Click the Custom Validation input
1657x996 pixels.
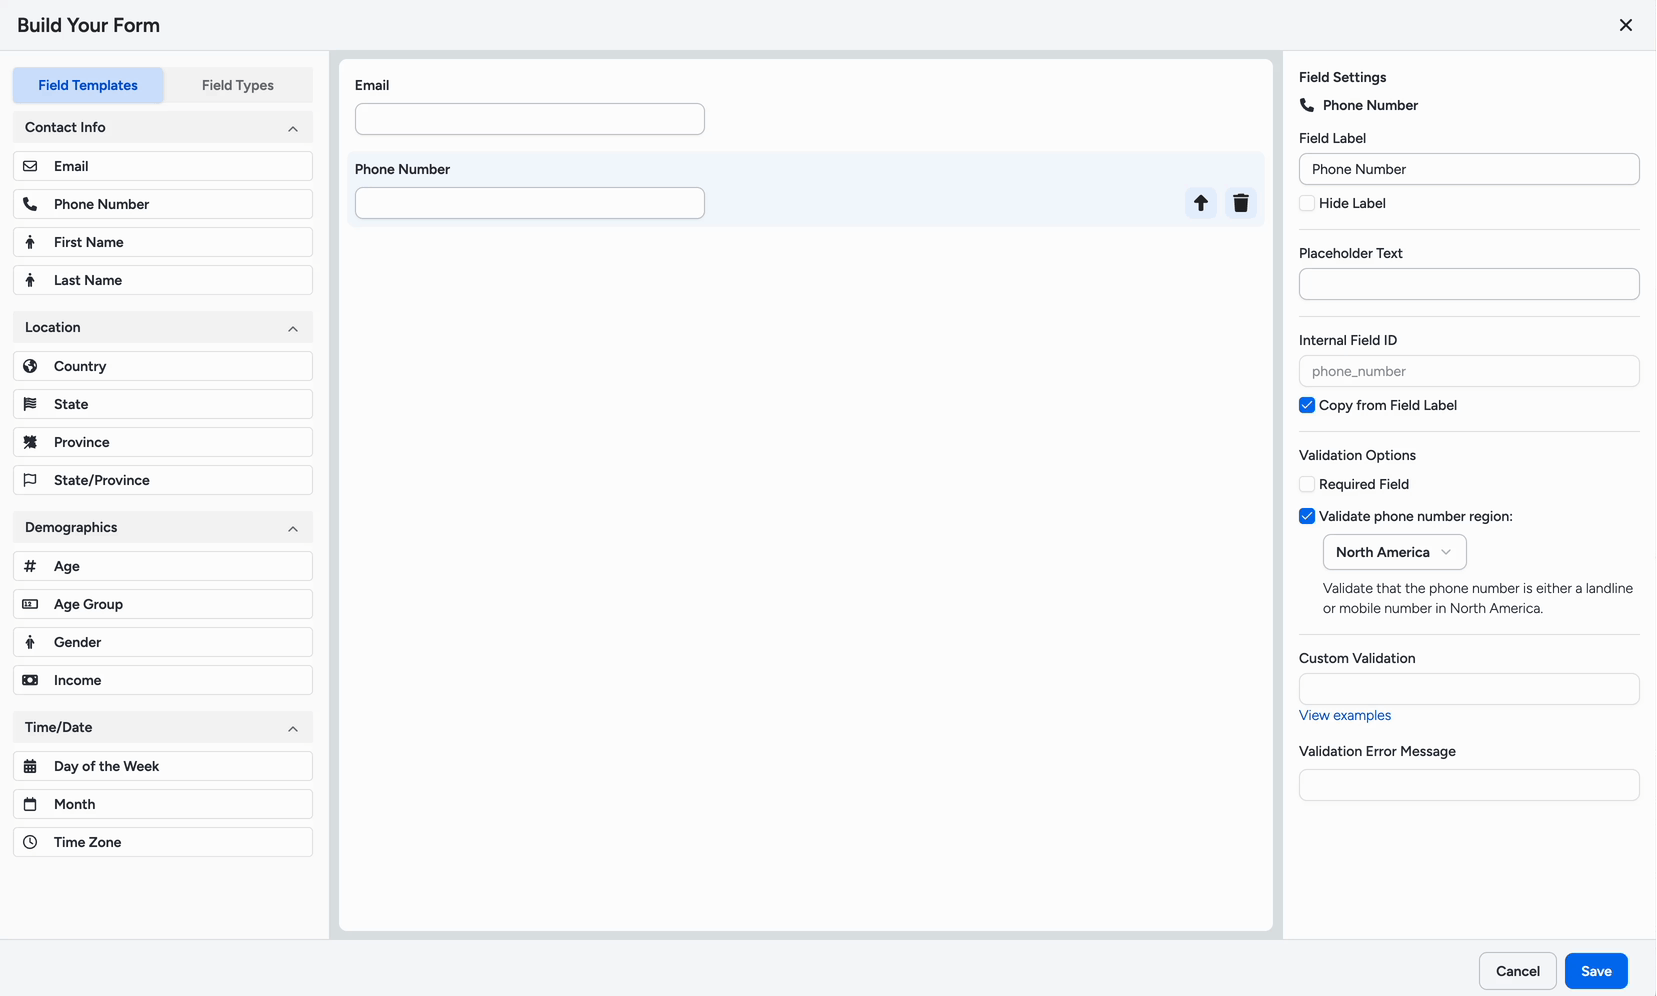point(1469,689)
